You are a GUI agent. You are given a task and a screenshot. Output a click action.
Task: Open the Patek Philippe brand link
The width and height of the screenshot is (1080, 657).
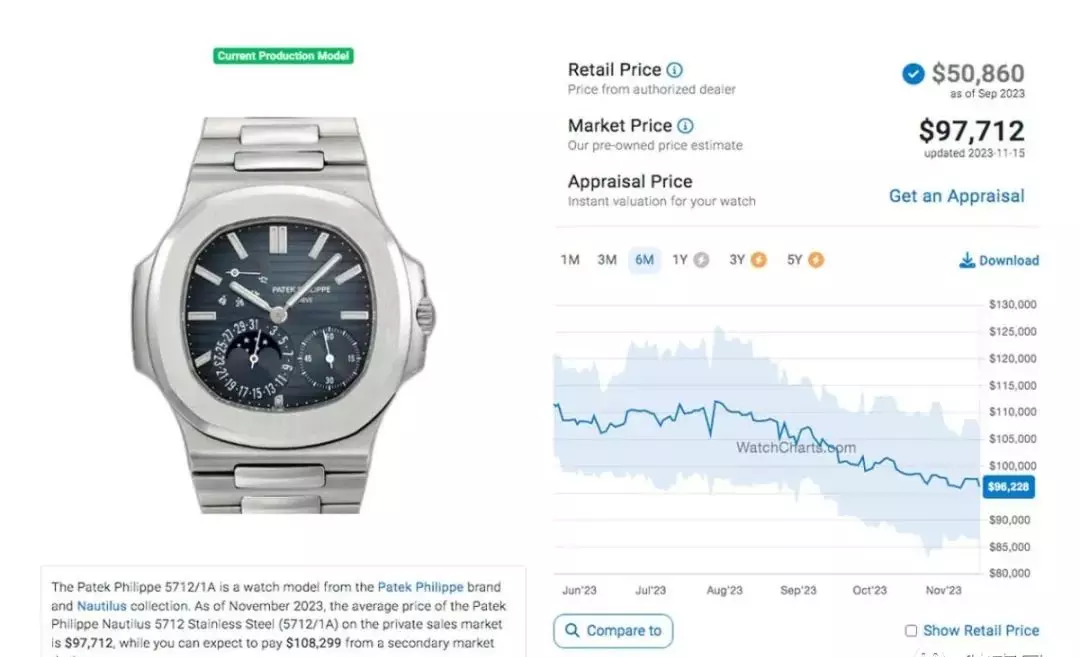coord(420,587)
